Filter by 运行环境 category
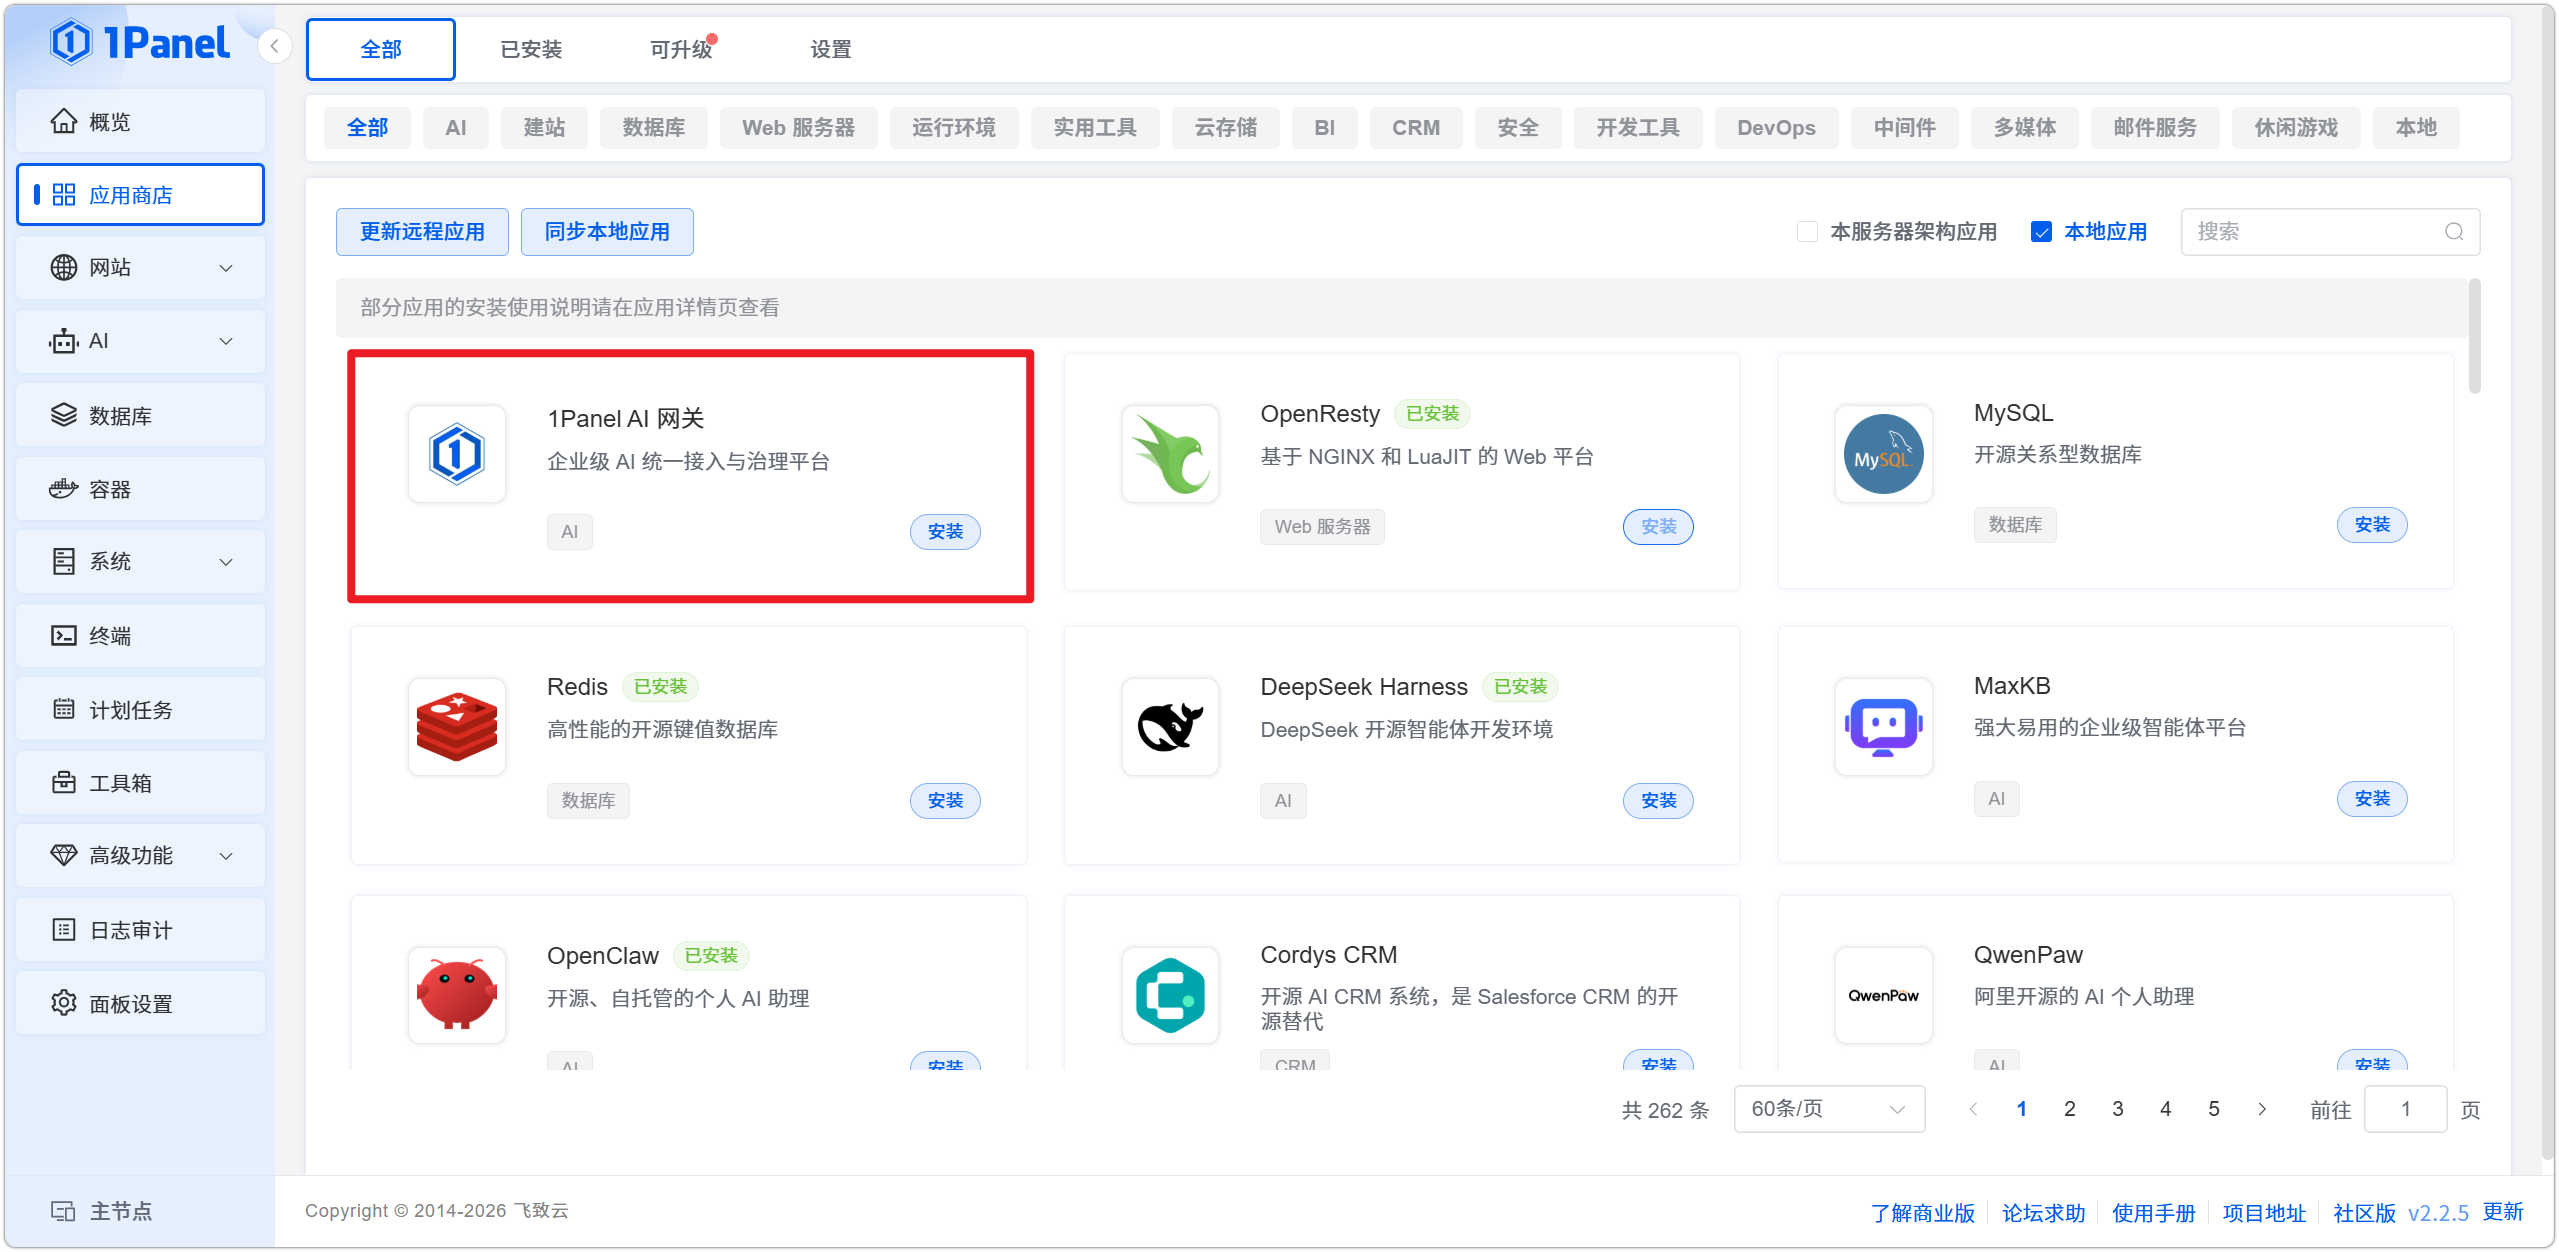 click(x=954, y=128)
